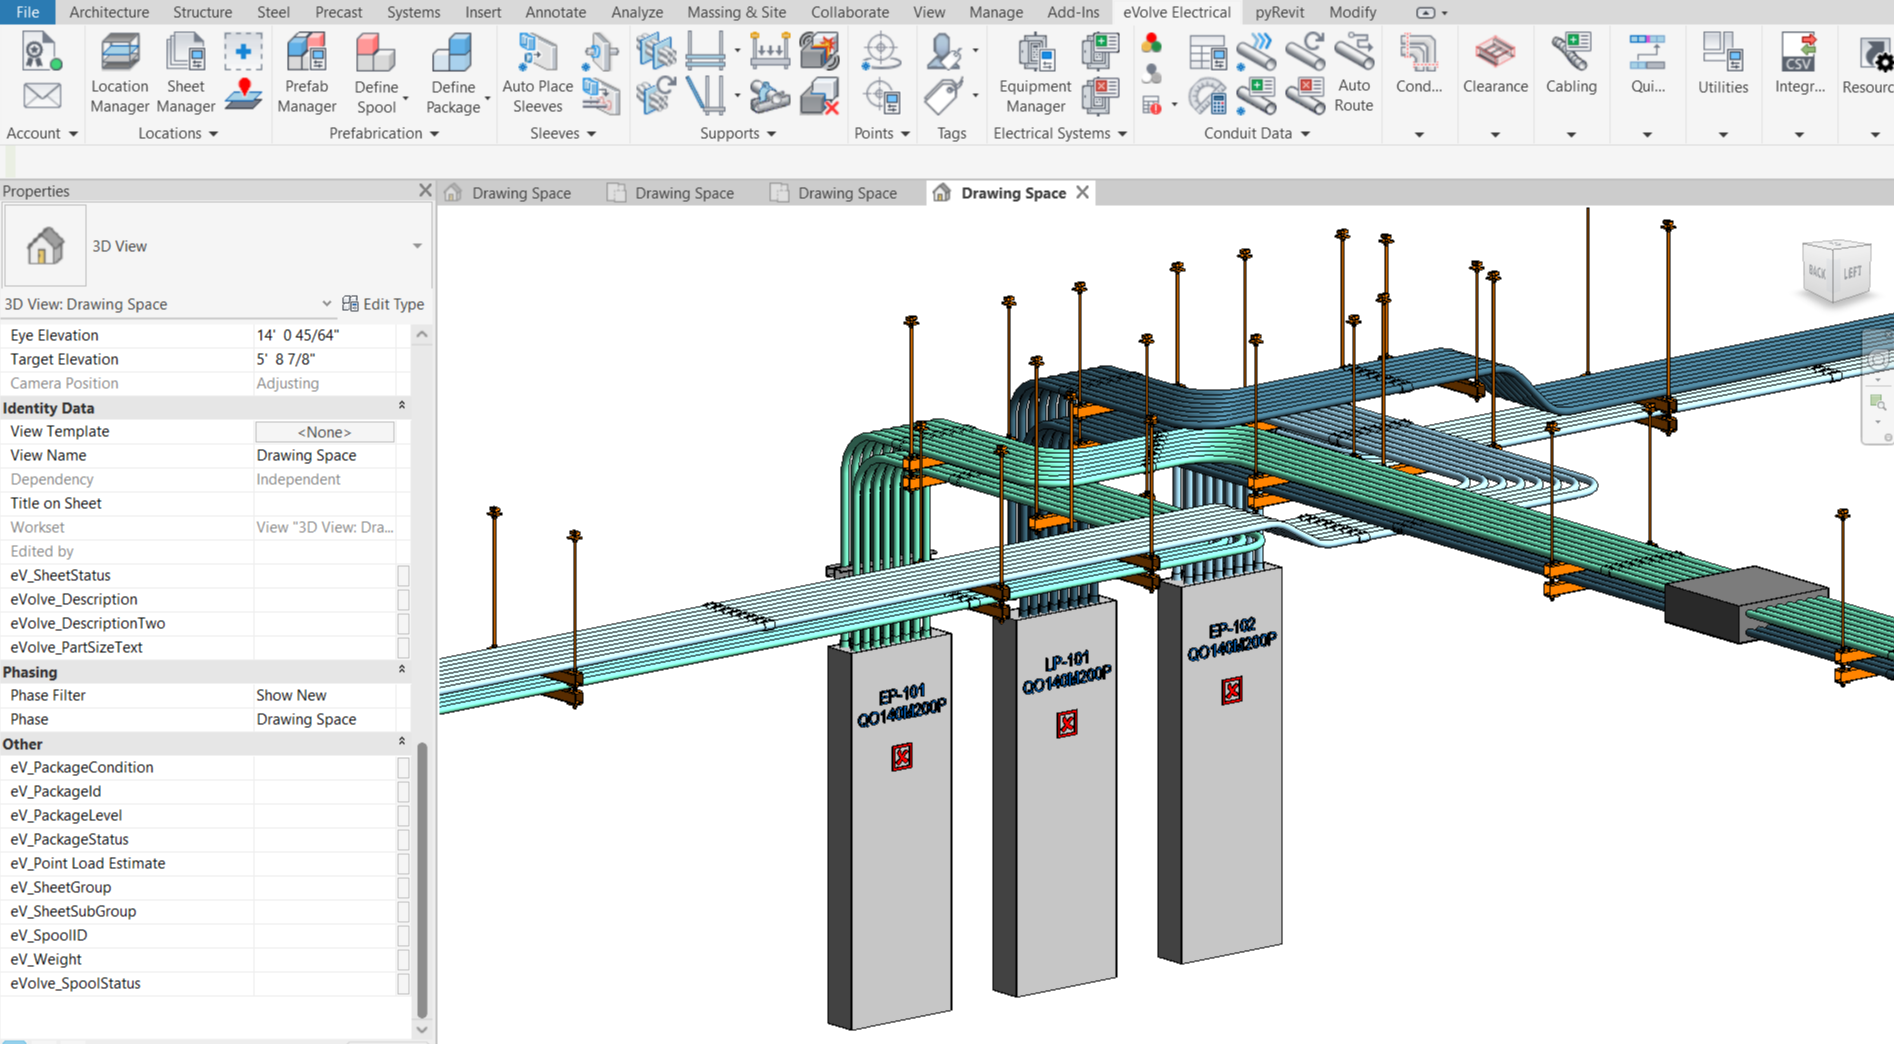1895x1045 pixels.
Task: Open the Cabling tool
Action: coord(1571,65)
